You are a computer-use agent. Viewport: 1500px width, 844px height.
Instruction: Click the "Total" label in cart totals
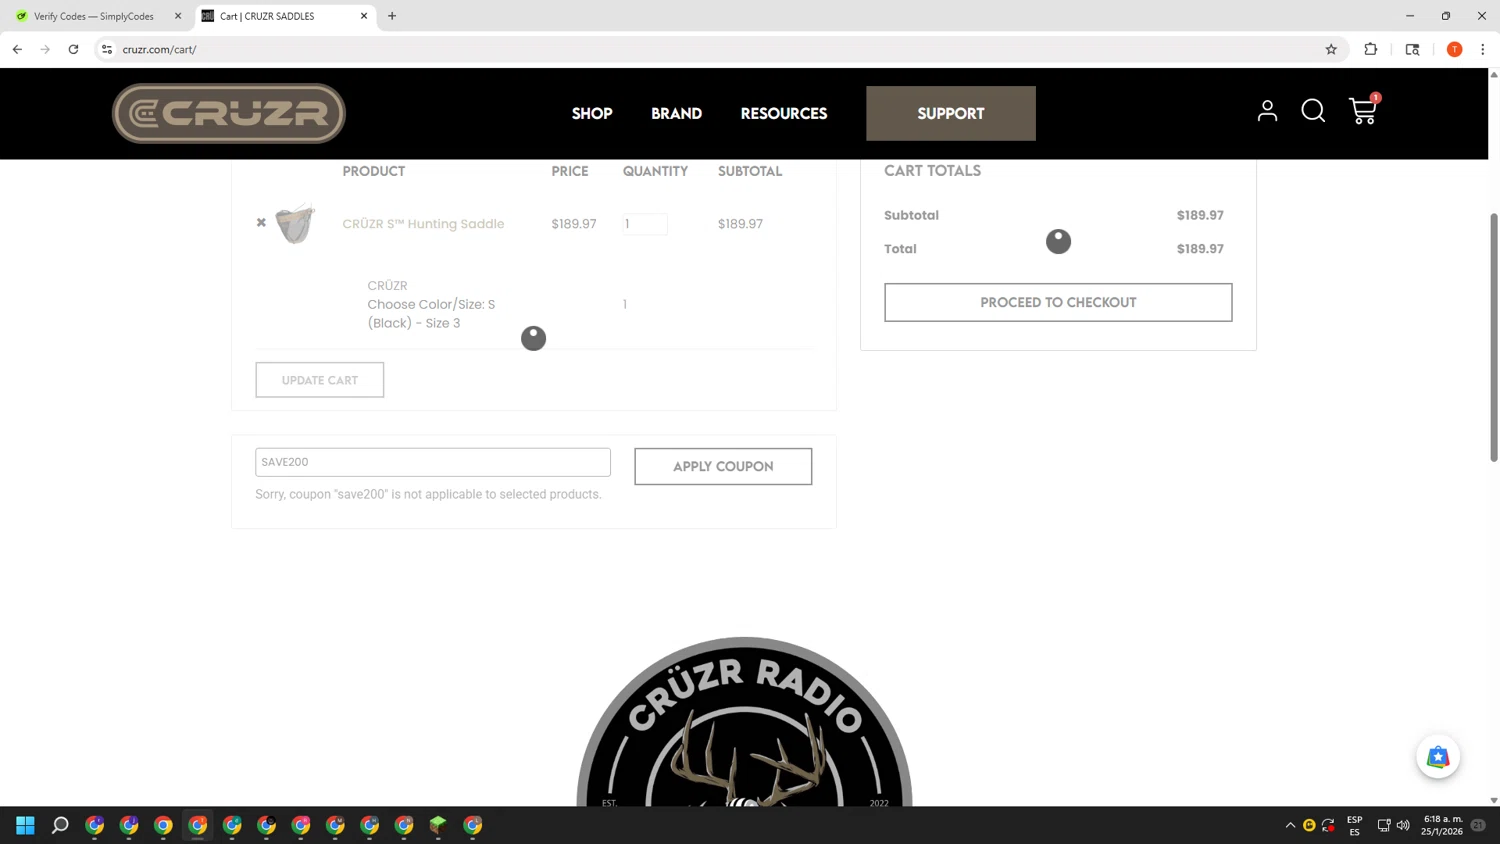click(x=900, y=249)
